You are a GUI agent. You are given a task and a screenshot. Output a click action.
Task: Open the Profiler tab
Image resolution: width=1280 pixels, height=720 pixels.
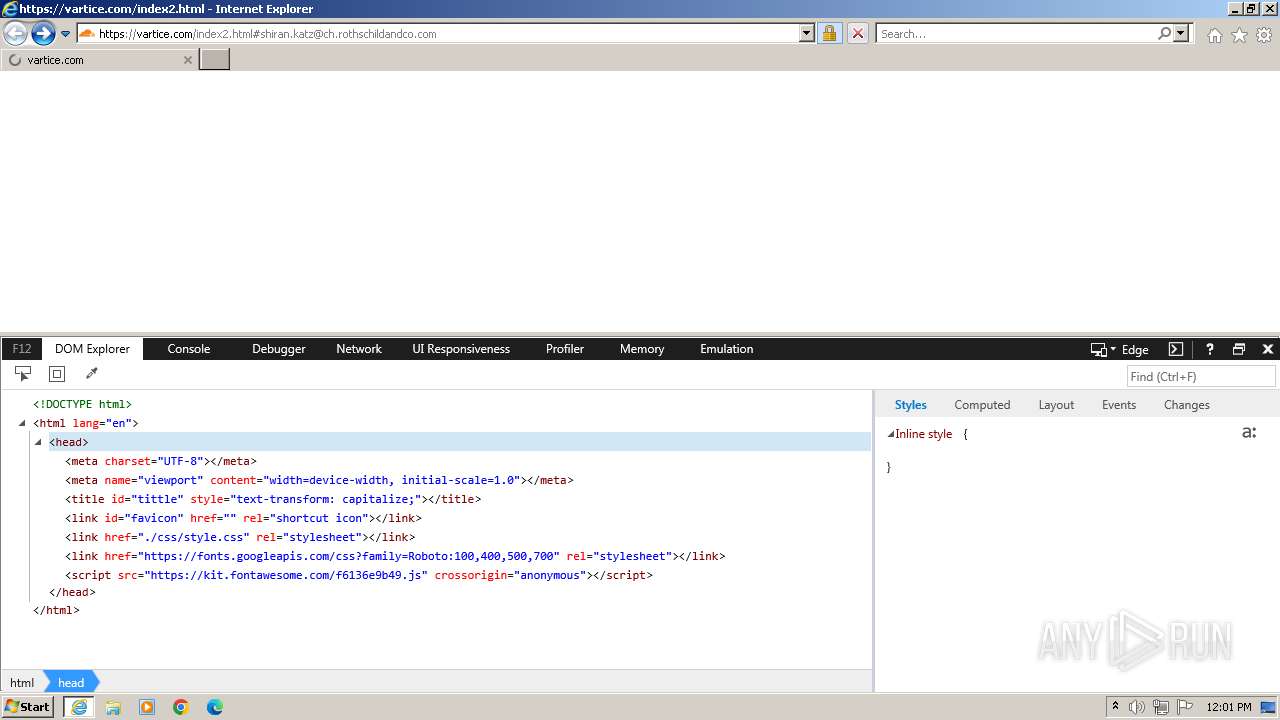[565, 349]
